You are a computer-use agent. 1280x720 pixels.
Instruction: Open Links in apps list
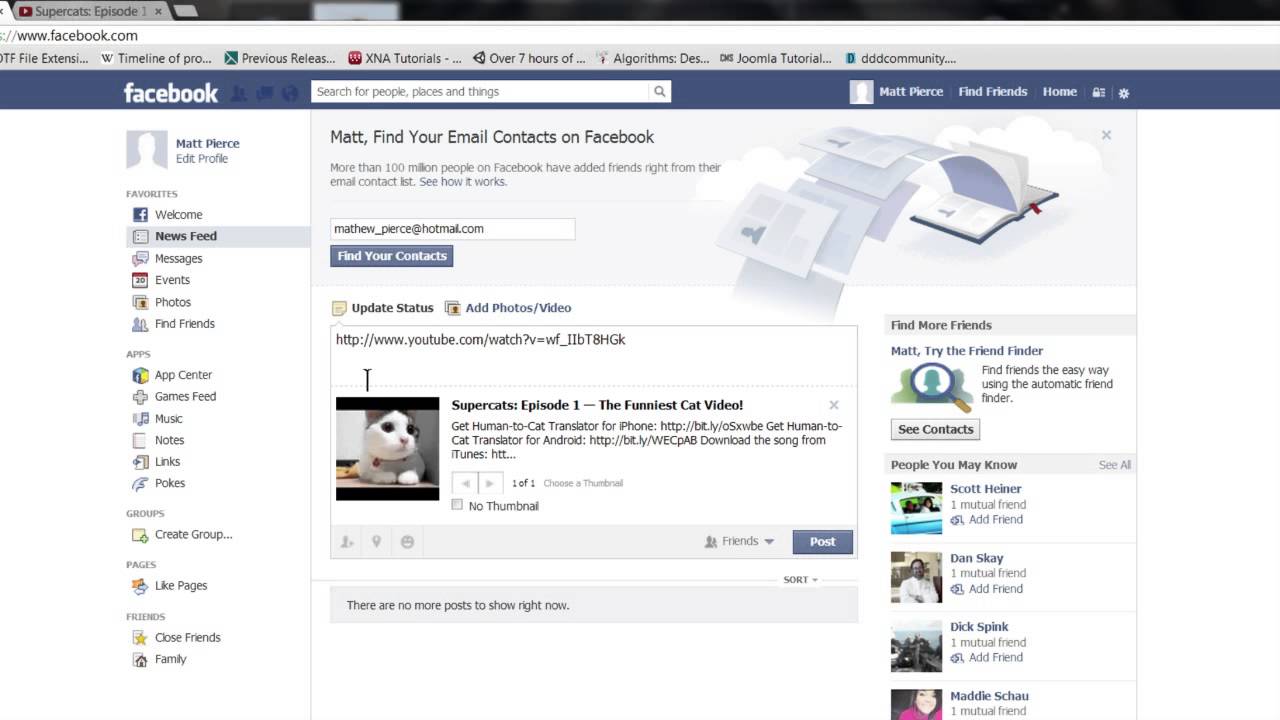[x=167, y=462]
